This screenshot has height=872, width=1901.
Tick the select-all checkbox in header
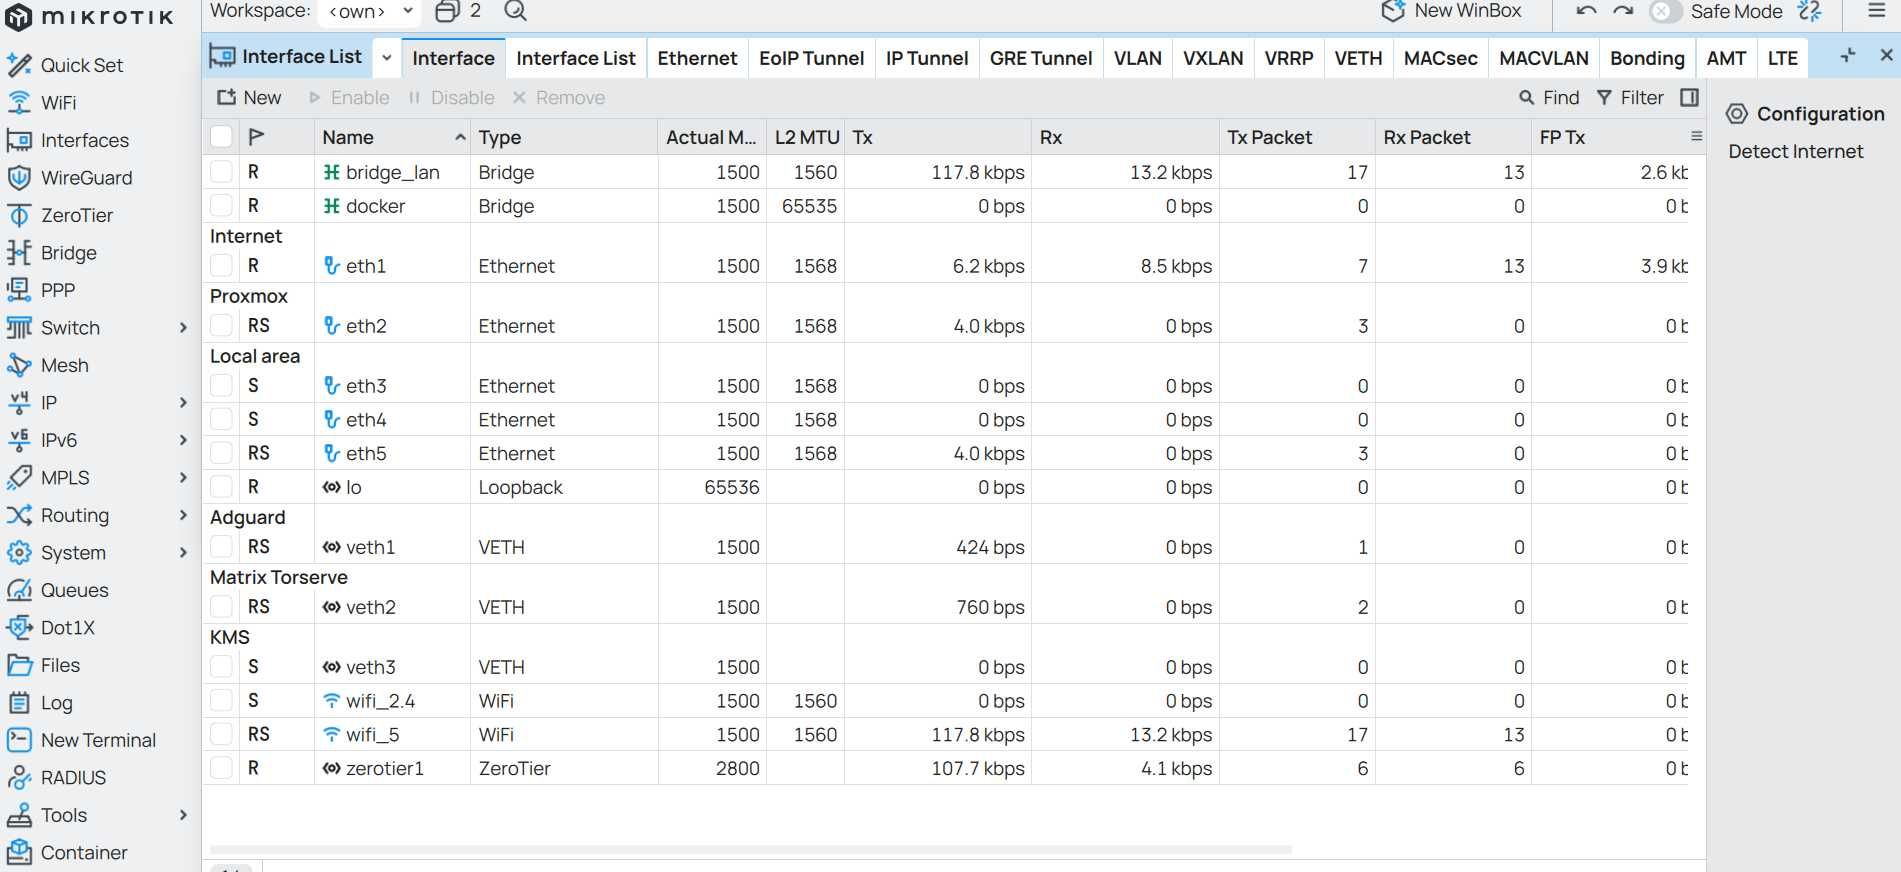click(x=222, y=137)
